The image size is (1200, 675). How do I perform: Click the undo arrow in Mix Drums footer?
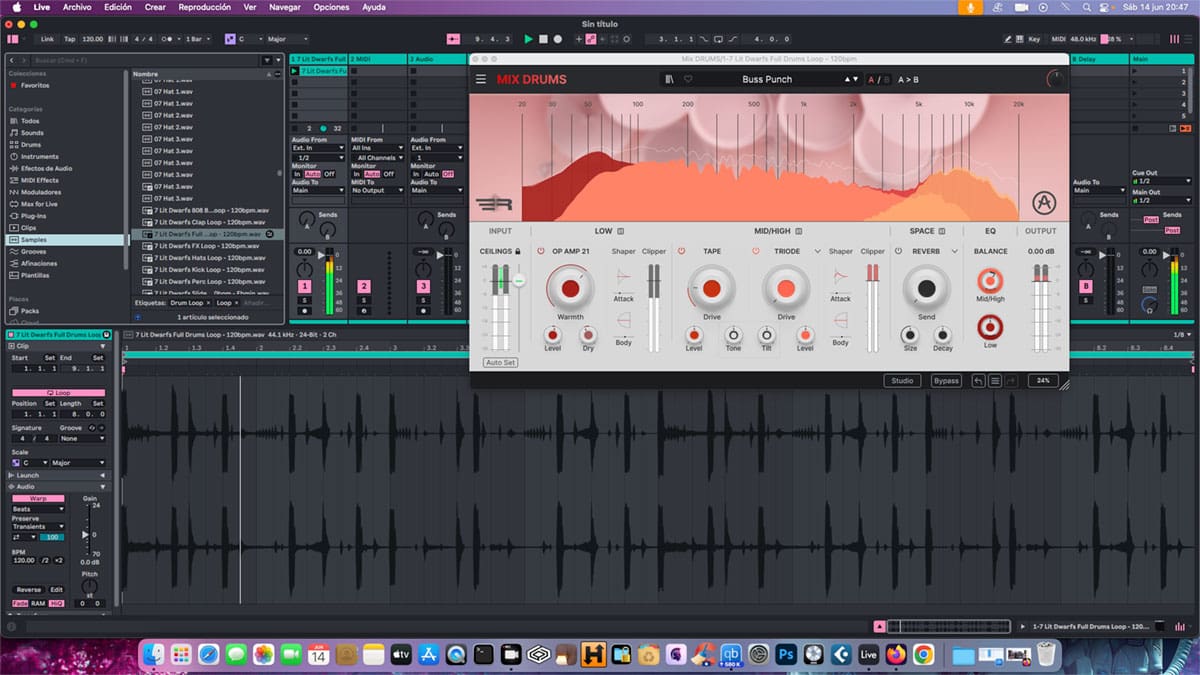click(x=978, y=380)
